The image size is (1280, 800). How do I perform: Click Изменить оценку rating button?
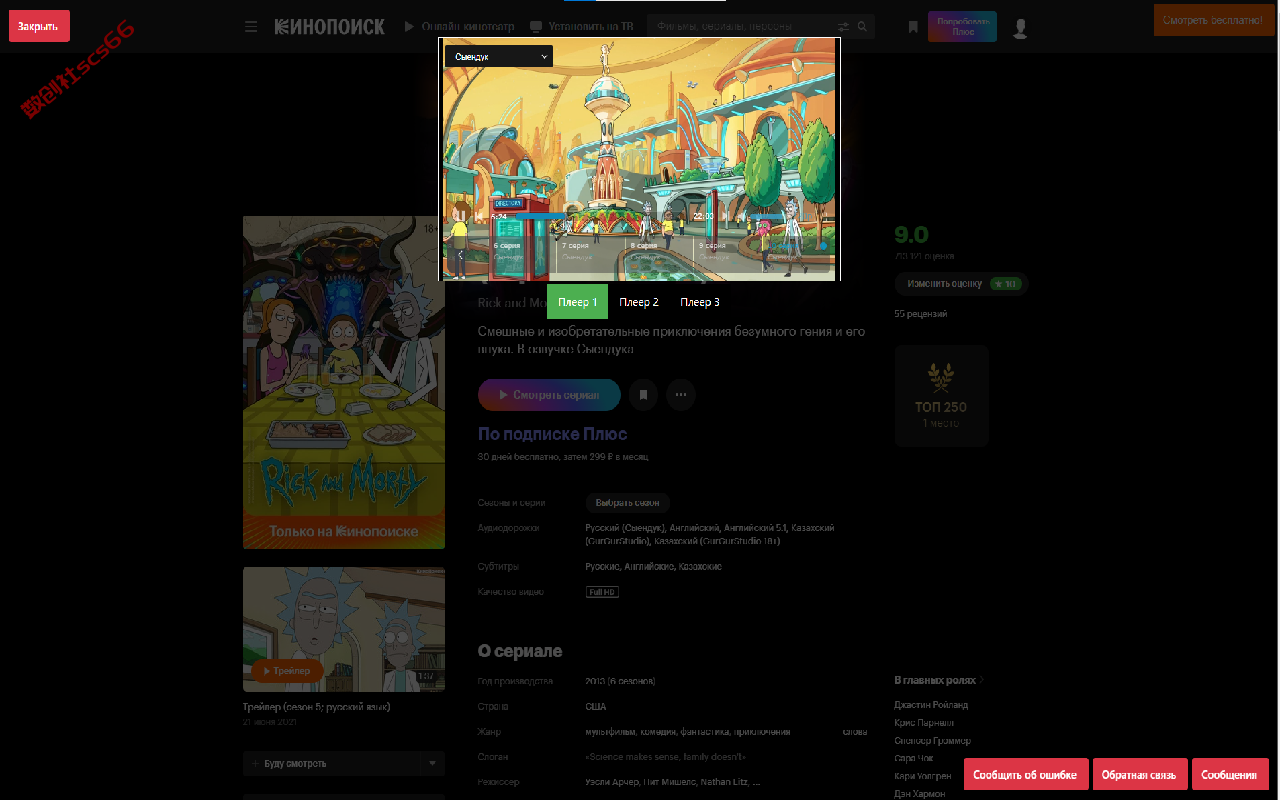[961, 284]
